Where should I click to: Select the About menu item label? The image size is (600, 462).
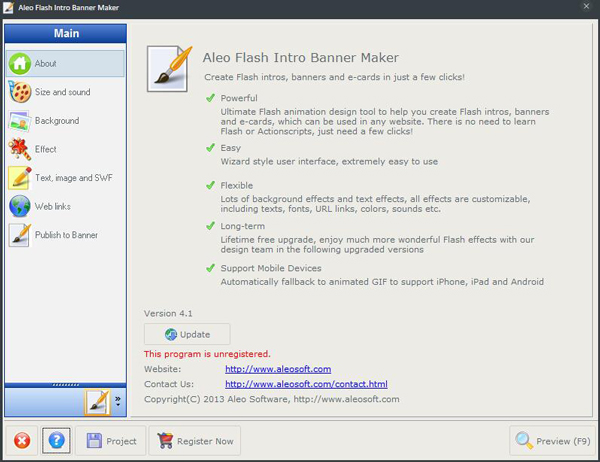[x=46, y=64]
